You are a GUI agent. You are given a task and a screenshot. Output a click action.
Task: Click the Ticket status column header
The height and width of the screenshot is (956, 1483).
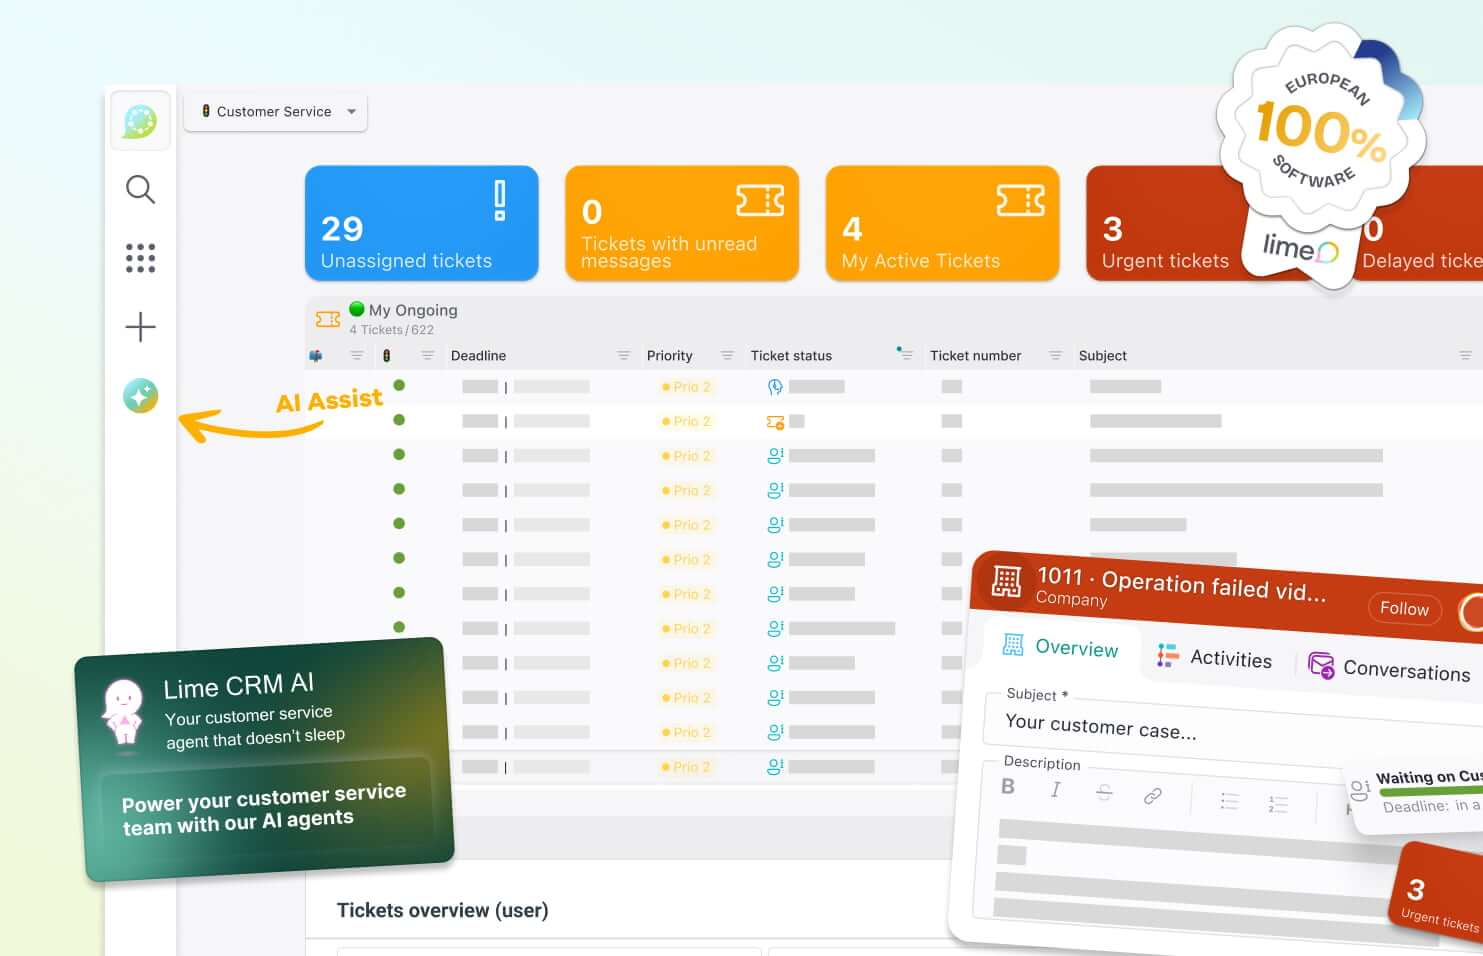coord(791,356)
